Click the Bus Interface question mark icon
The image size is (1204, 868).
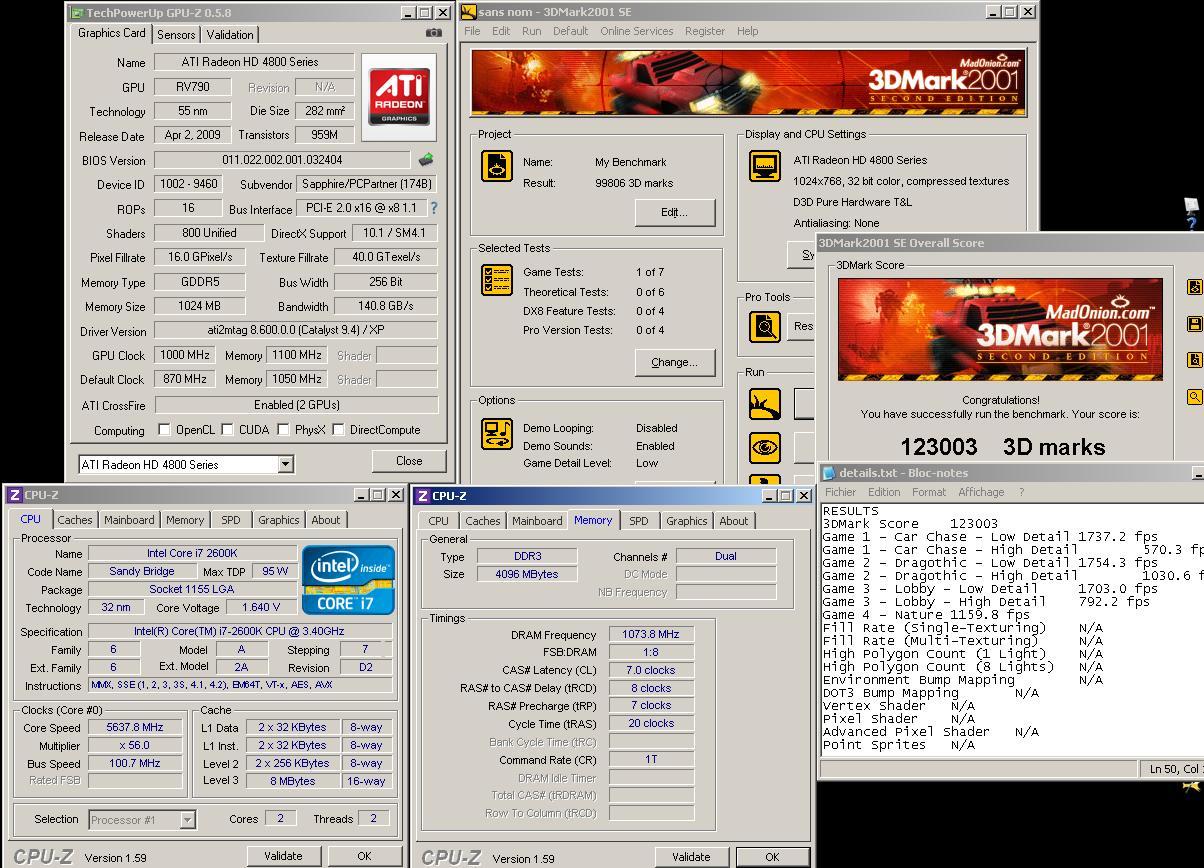pyautogui.click(x=434, y=208)
